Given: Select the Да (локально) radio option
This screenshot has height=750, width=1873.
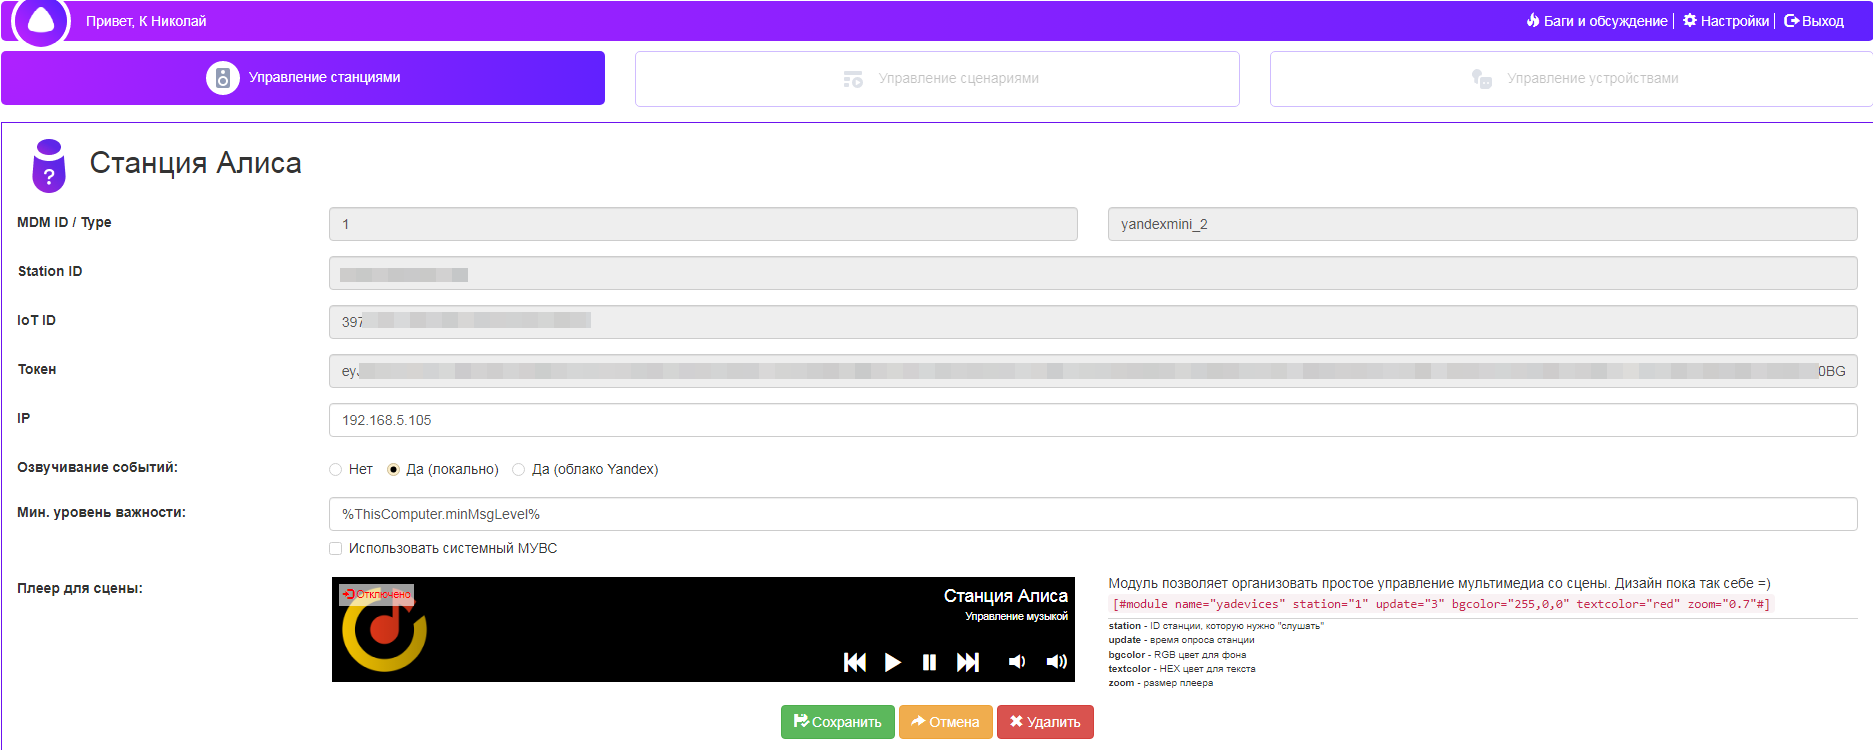Looking at the screenshot, I should pyautogui.click(x=393, y=470).
